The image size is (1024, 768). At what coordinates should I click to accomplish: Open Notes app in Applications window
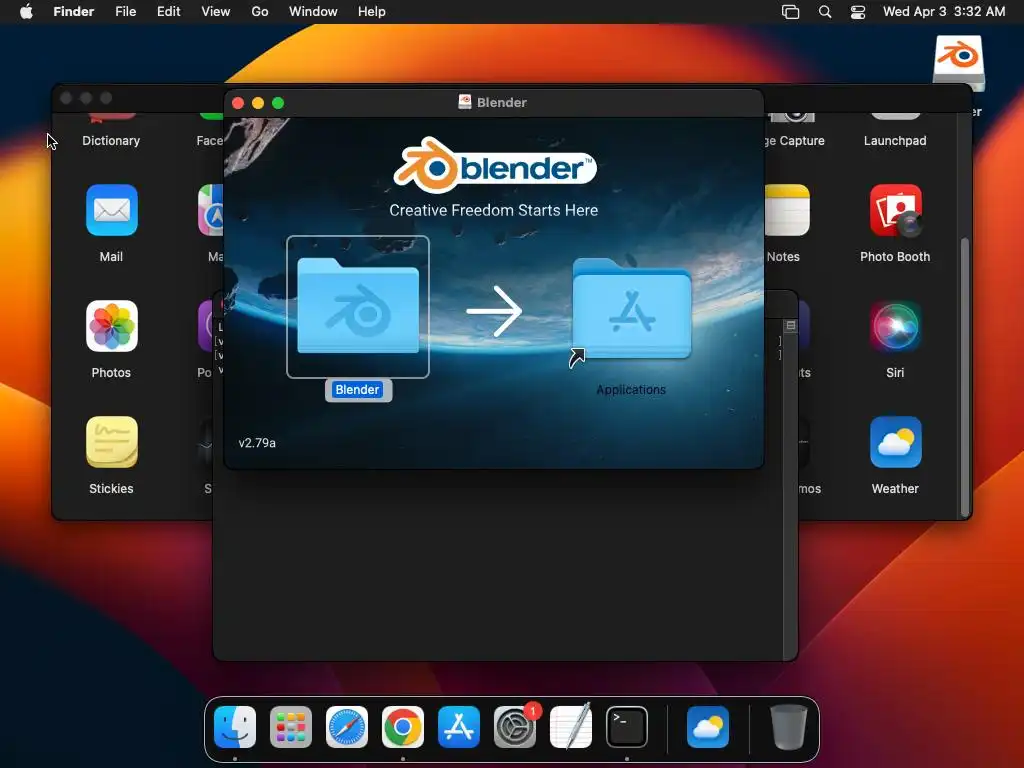788,210
